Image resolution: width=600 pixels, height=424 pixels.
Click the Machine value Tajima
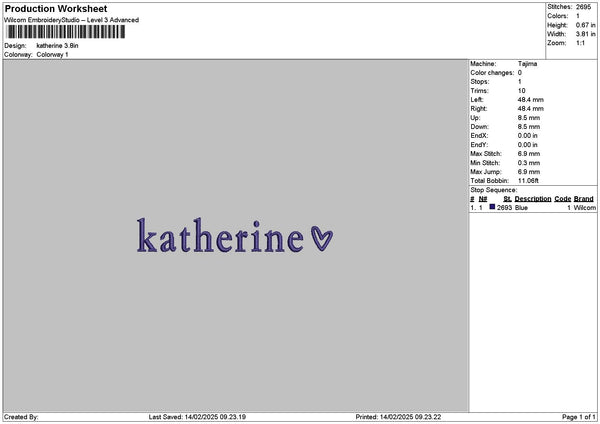[527, 64]
